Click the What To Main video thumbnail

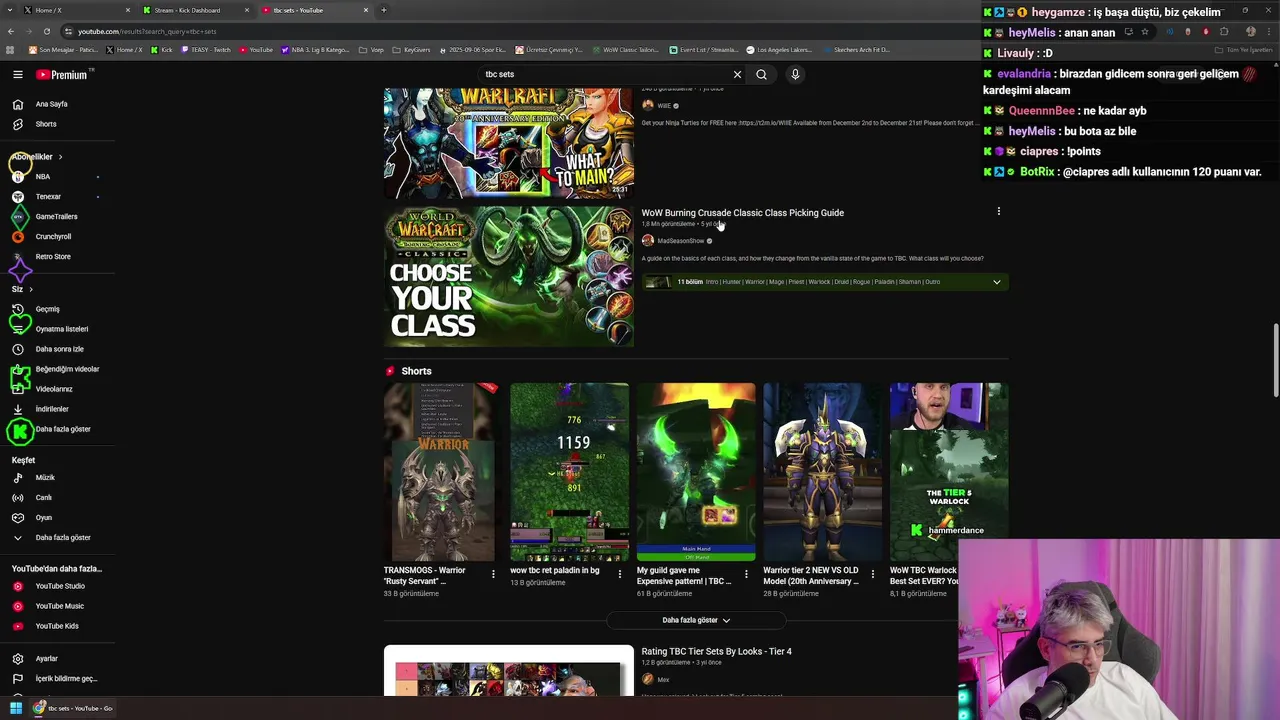(x=509, y=143)
